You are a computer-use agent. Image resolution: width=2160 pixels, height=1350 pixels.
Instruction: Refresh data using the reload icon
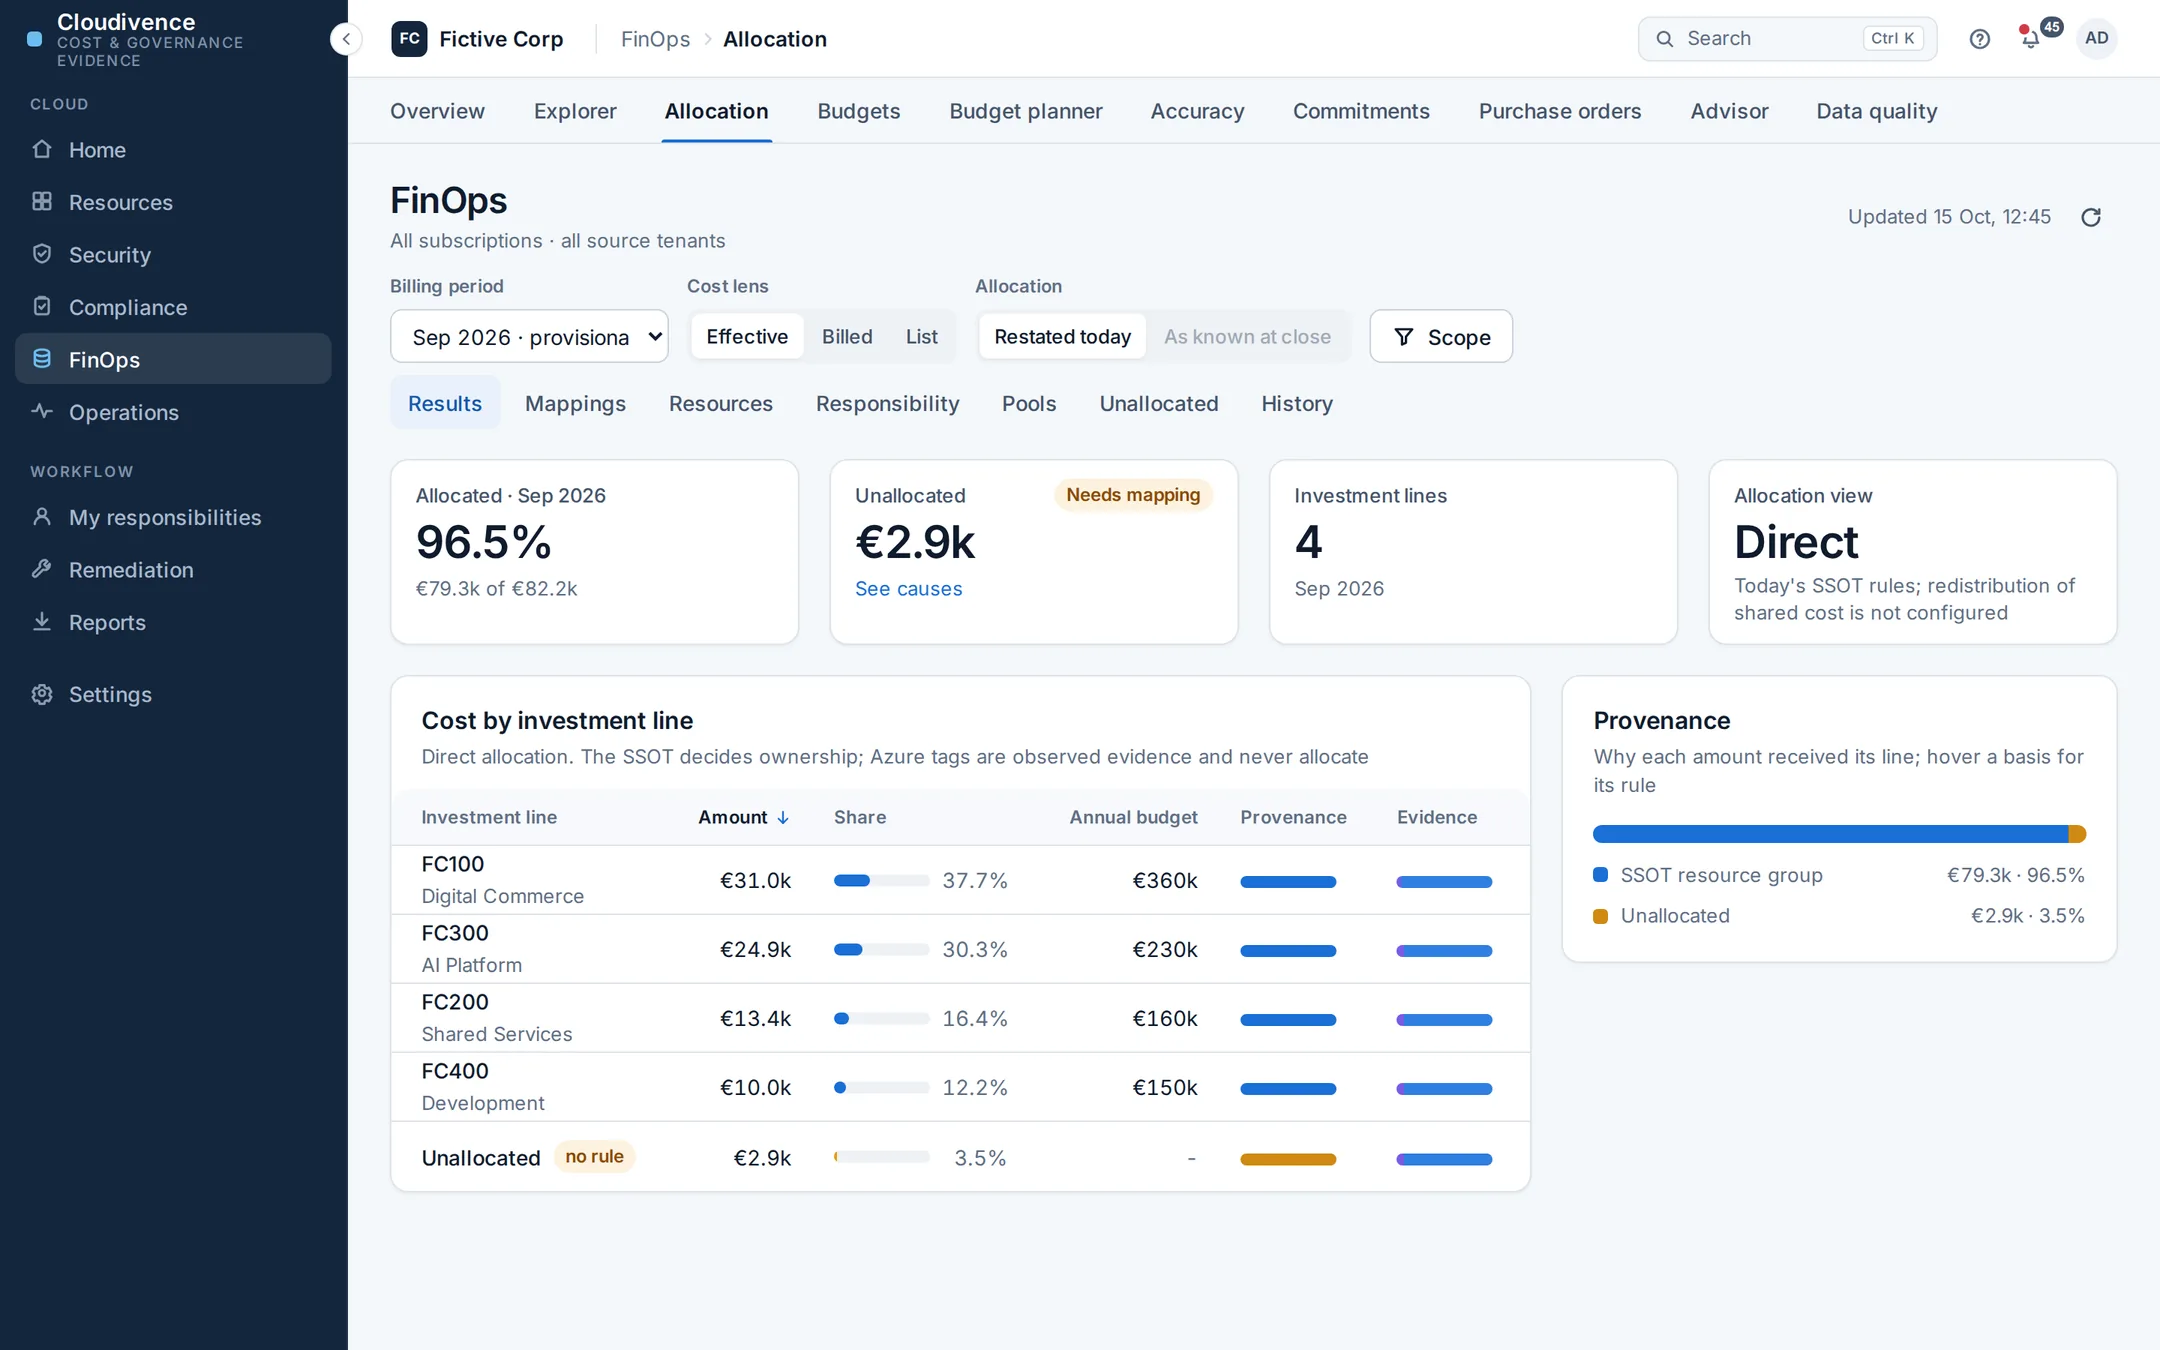[2091, 217]
